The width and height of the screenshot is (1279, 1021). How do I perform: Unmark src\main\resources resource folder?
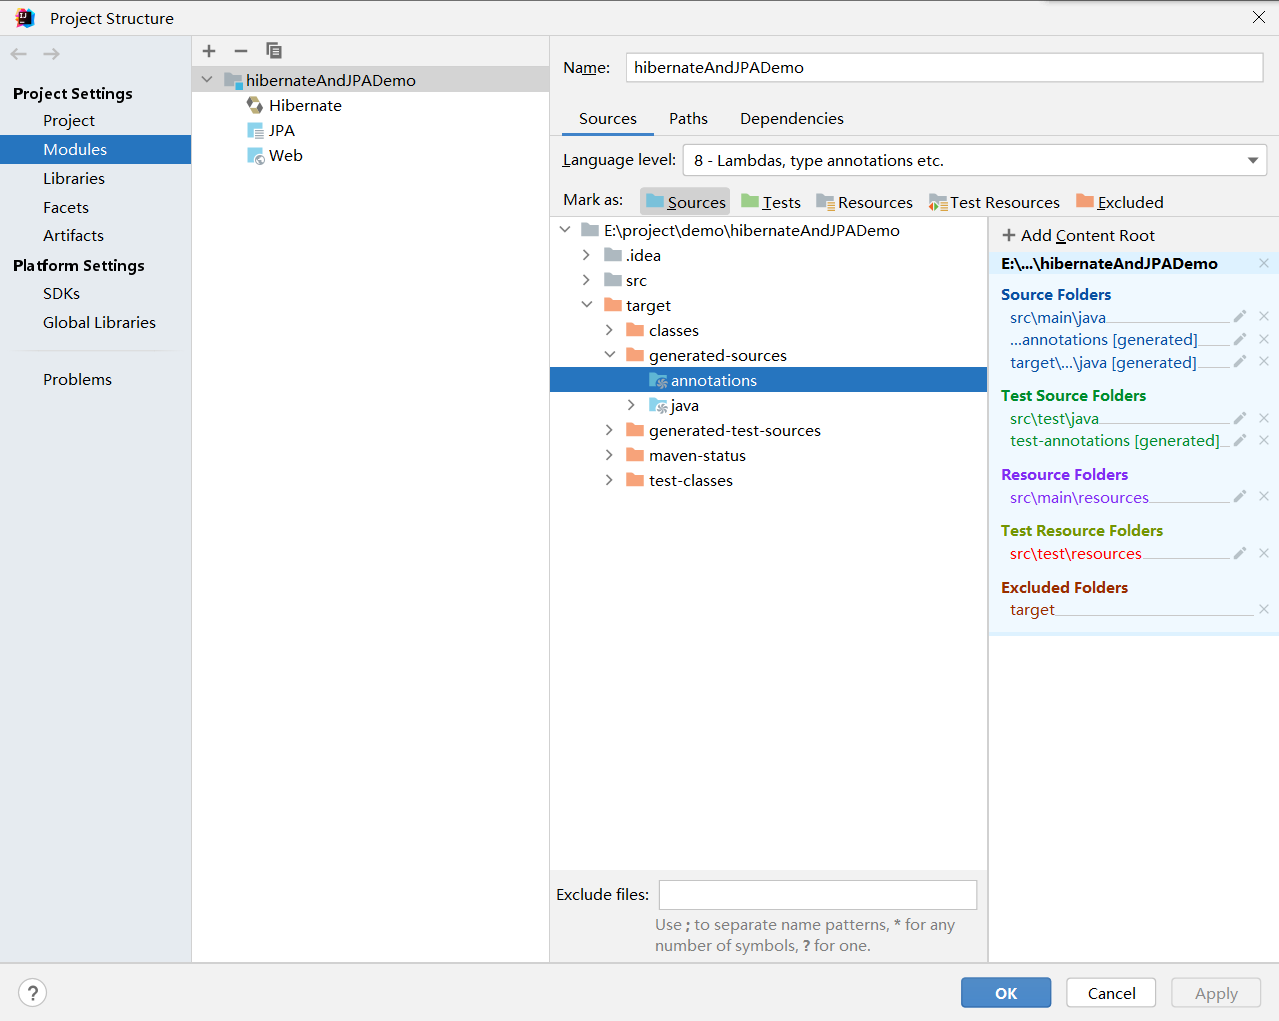tap(1264, 497)
